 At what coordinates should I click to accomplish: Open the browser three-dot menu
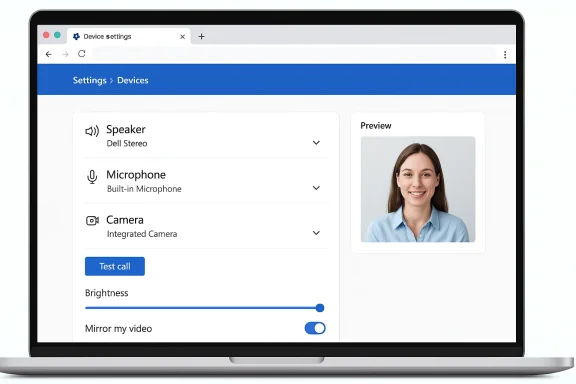point(505,54)
